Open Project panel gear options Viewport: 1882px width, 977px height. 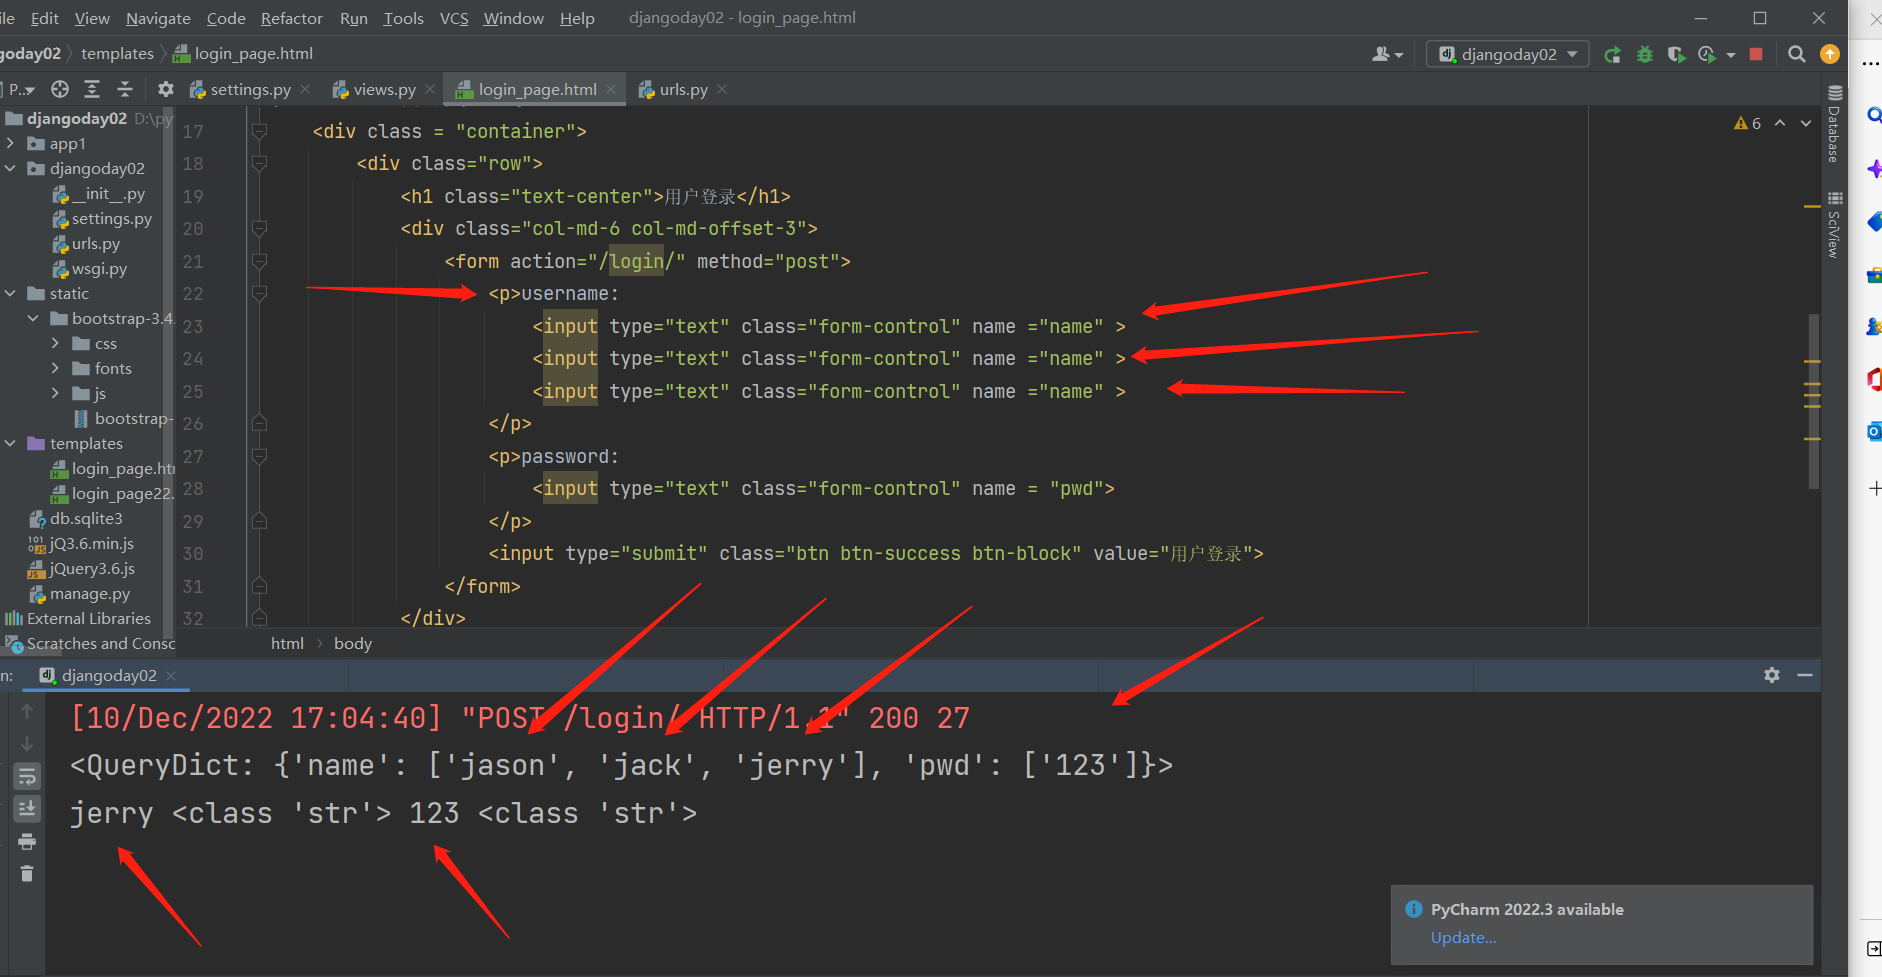click(166, 89)
